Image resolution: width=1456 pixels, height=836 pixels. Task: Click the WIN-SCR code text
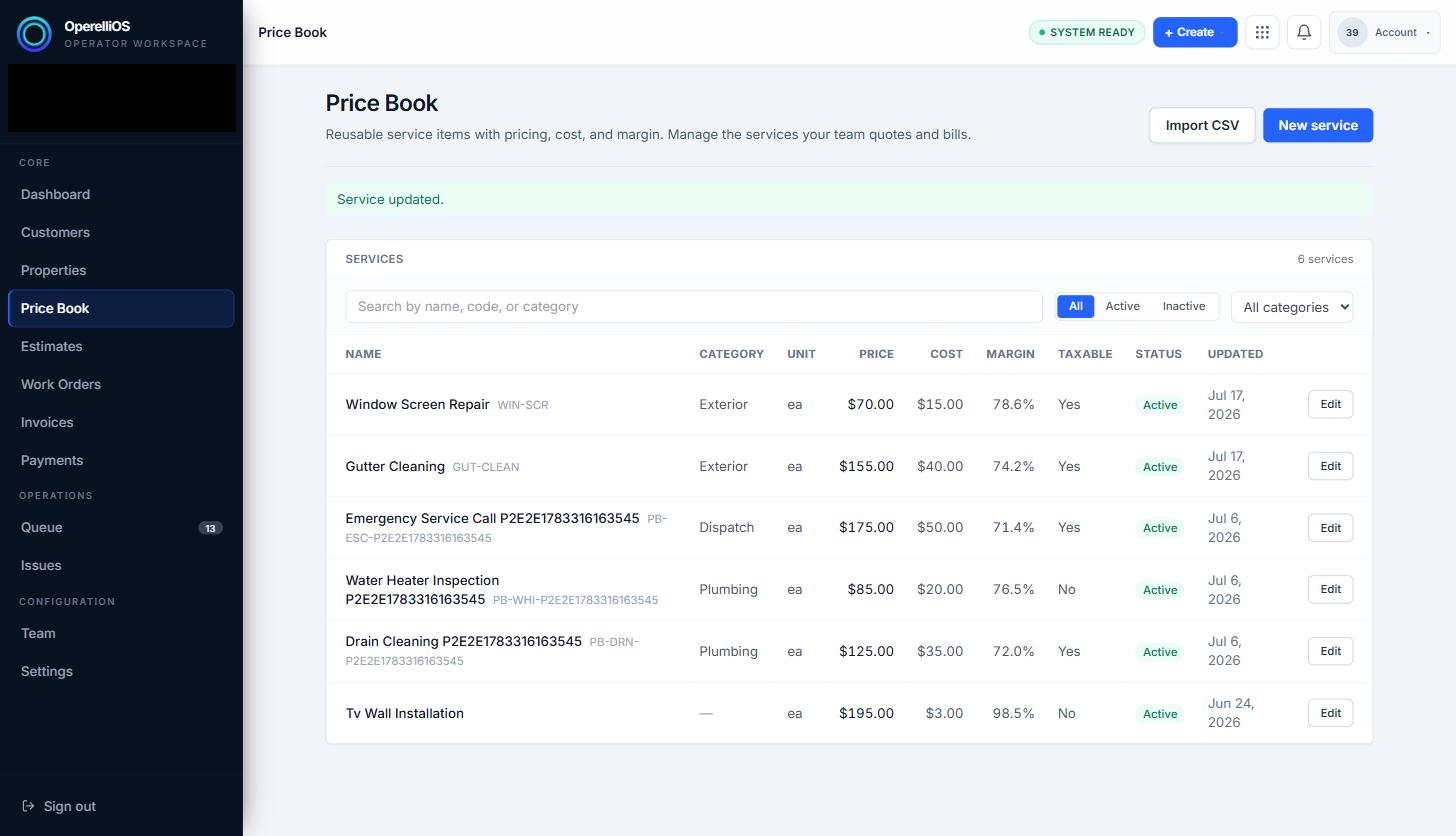tap(523, 405)
